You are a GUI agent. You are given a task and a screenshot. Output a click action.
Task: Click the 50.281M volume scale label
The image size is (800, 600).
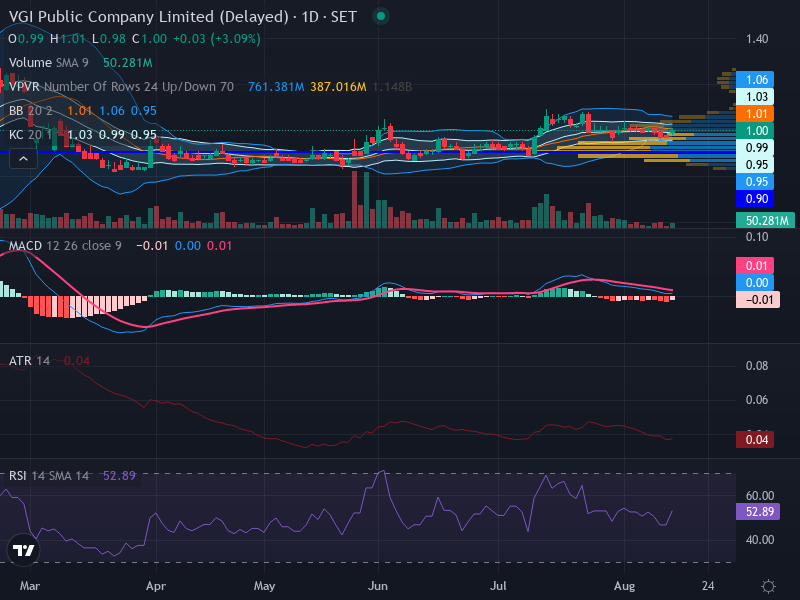pyautogui.click(x=765, y=220)
